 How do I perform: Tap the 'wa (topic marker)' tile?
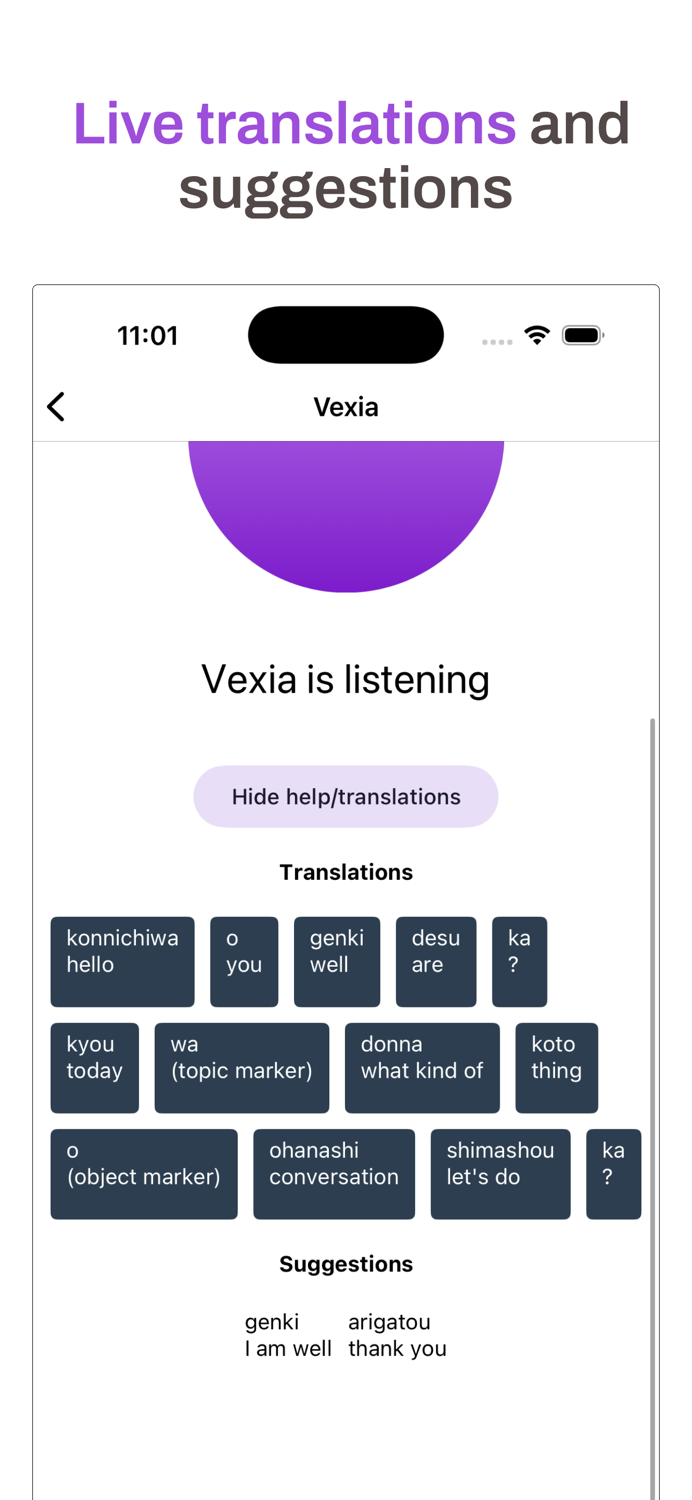pyautogui.click(x=241, y=1067)
